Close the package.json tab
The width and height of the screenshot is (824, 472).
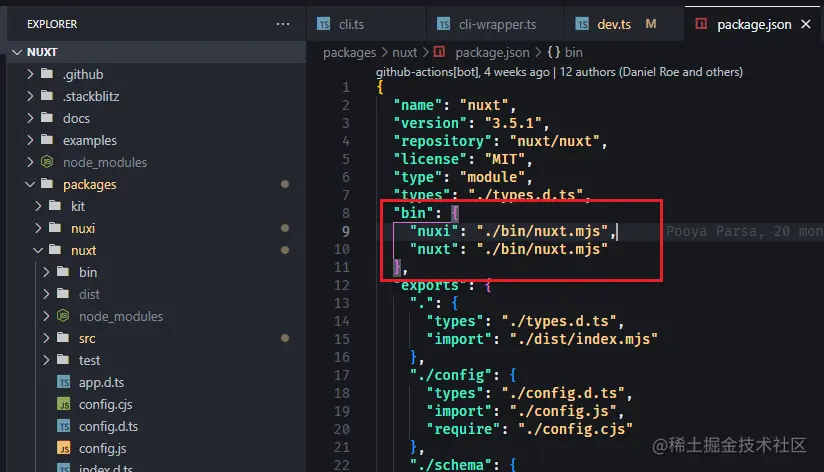click(806, 24)
